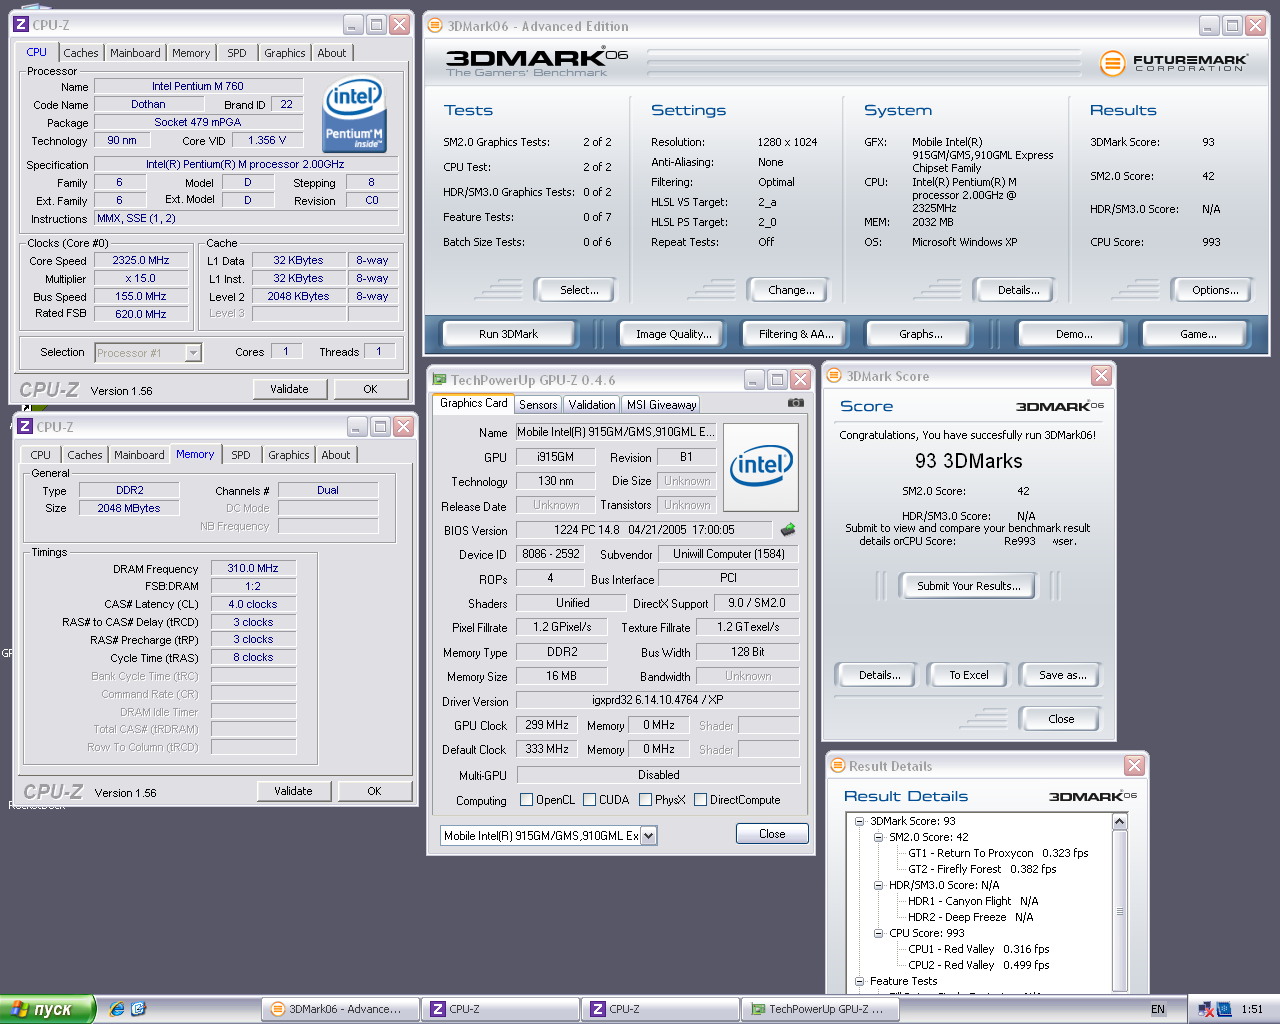Viewport: 1280px width, 1024px height.
Task: Switch to the Sensors tab in GPU-Z
Action: (538, 405)
